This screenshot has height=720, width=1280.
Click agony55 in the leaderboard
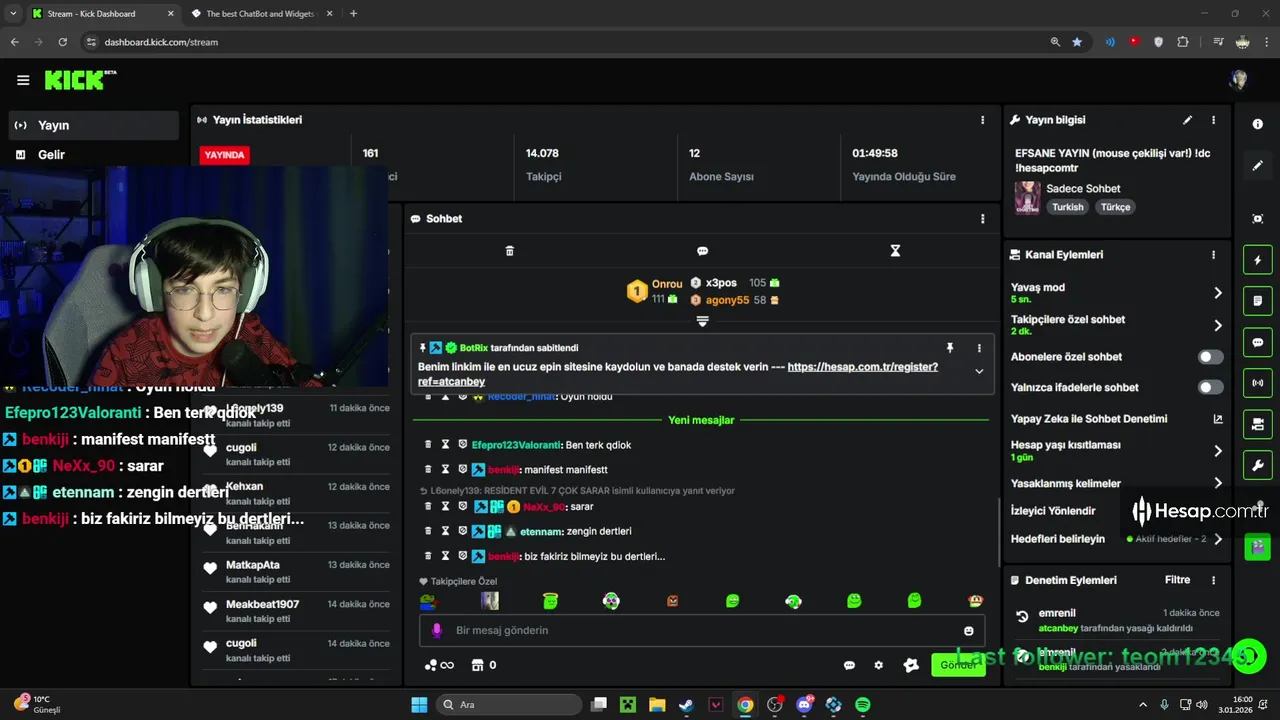pyautogui.click(x=727, y=300)
